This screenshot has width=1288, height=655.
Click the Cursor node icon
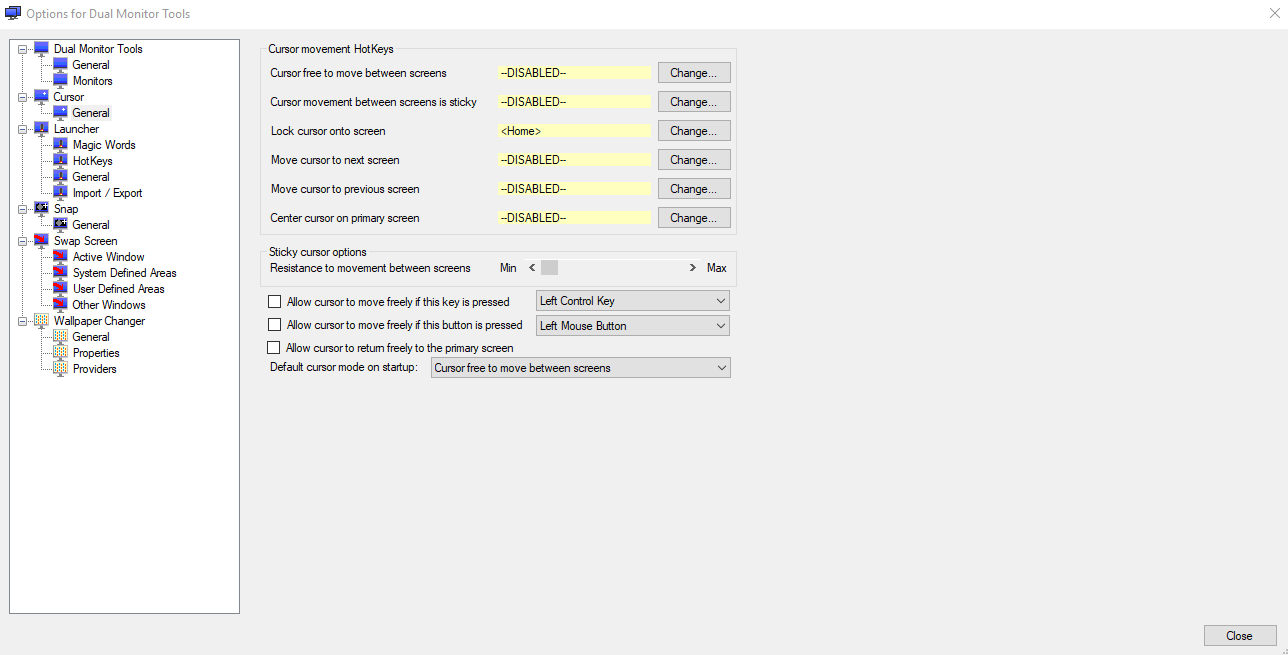(x=41, y=97)
